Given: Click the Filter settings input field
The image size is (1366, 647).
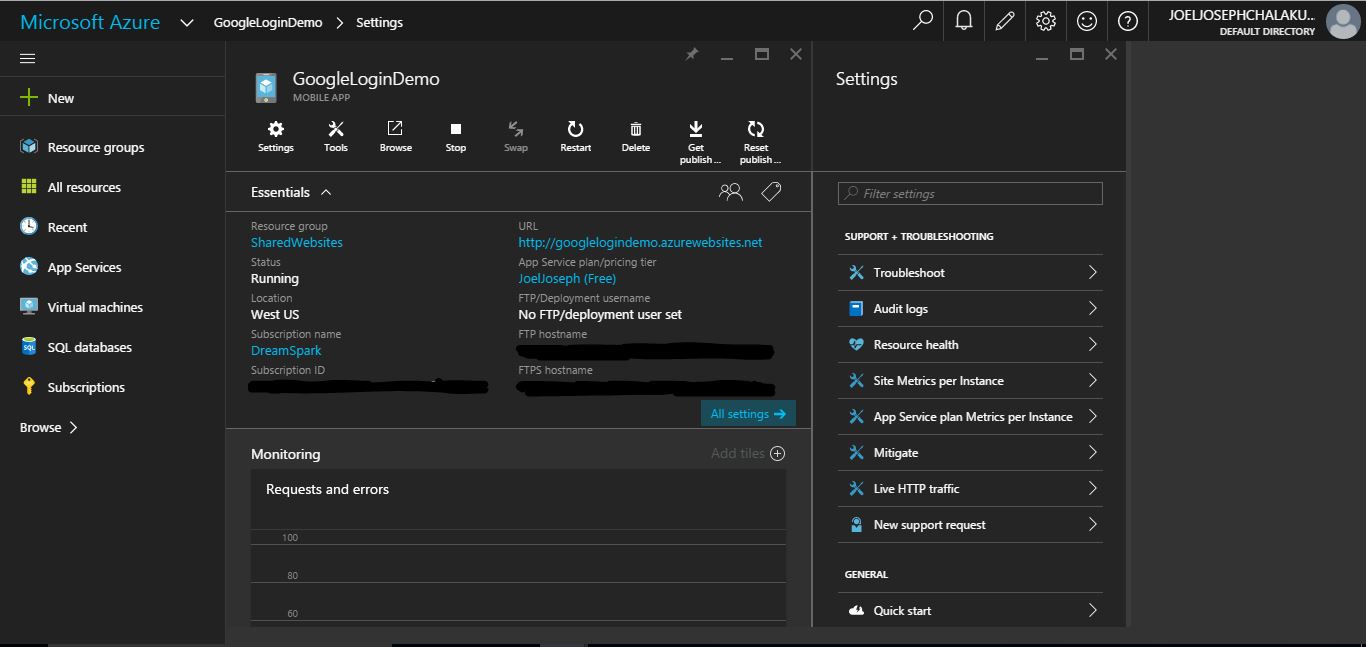Looking at the screenshot, I should point(970,193).
